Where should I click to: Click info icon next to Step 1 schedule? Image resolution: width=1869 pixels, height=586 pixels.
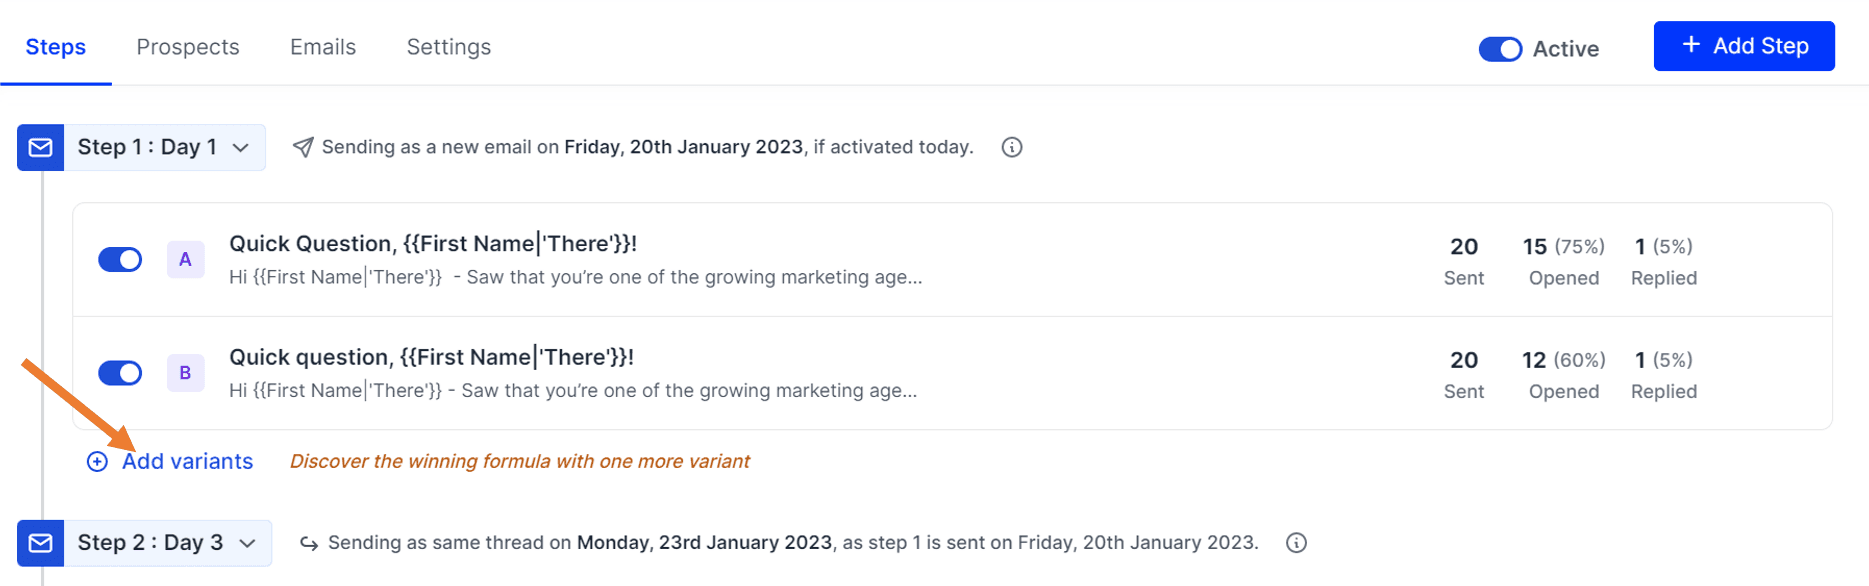tap(1012, 148)
